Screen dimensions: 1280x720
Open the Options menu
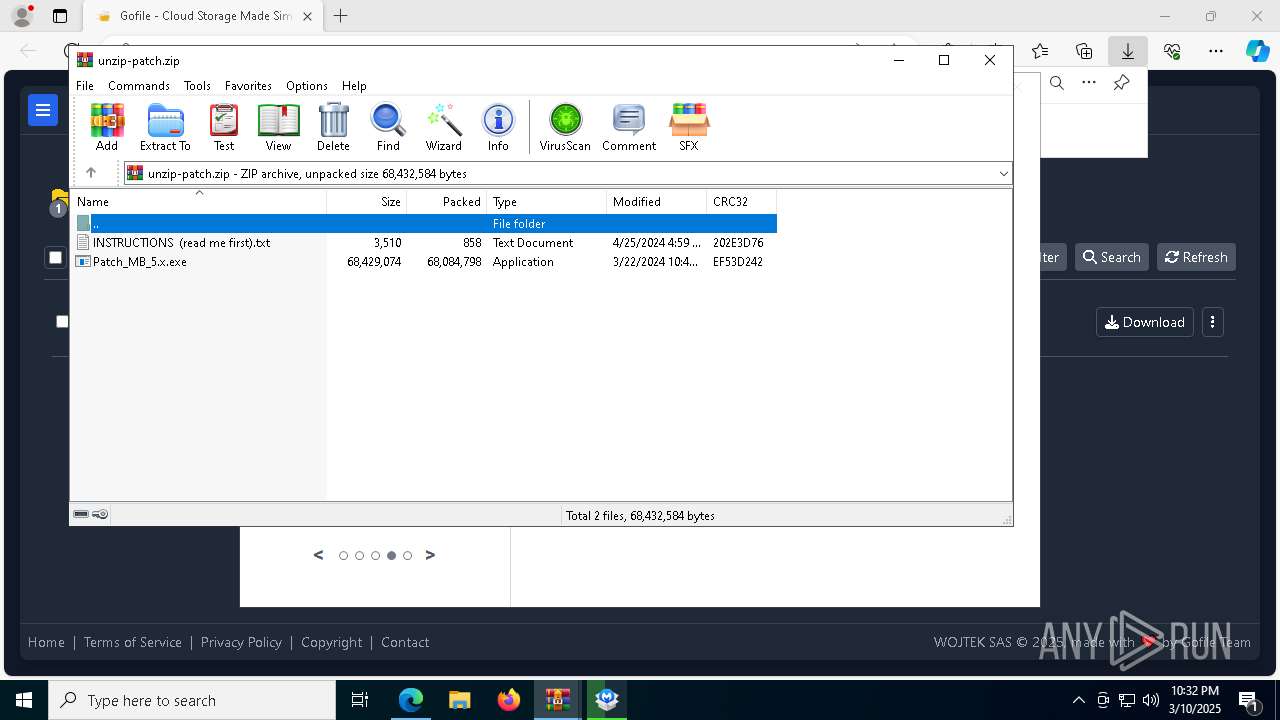pyautogui.click(x=307, y=86)
